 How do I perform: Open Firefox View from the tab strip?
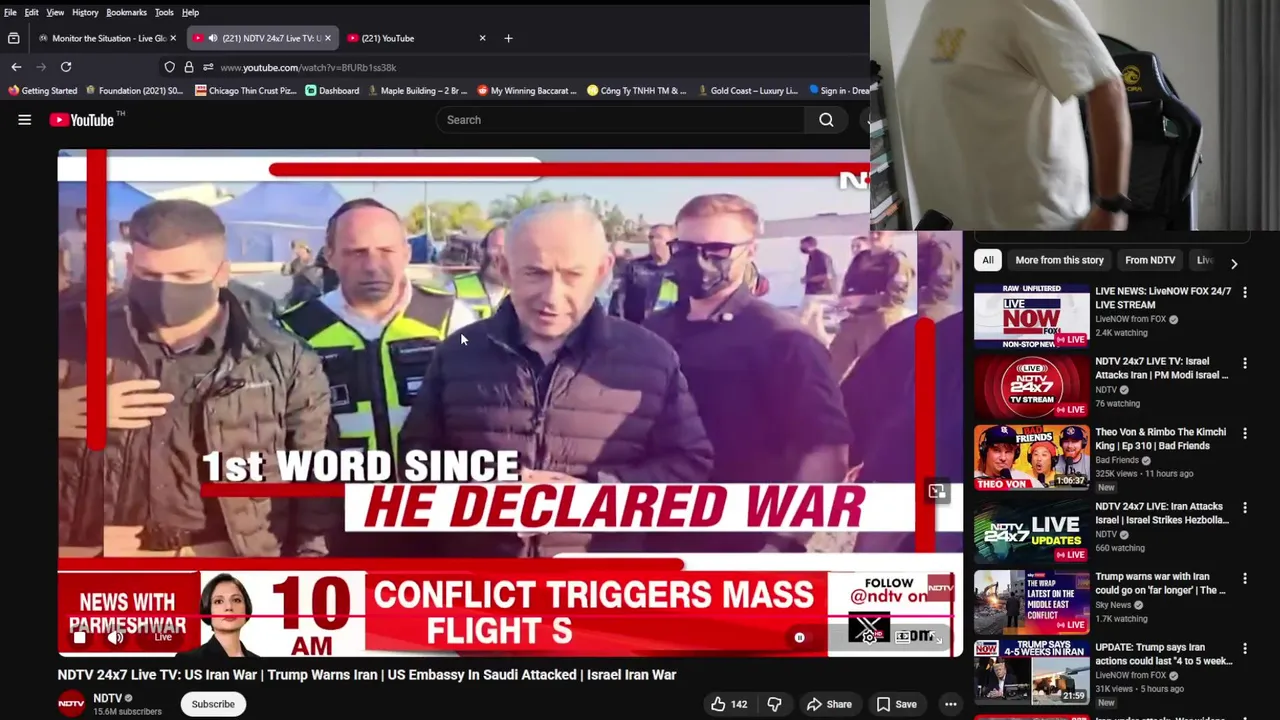pos(14,38)
